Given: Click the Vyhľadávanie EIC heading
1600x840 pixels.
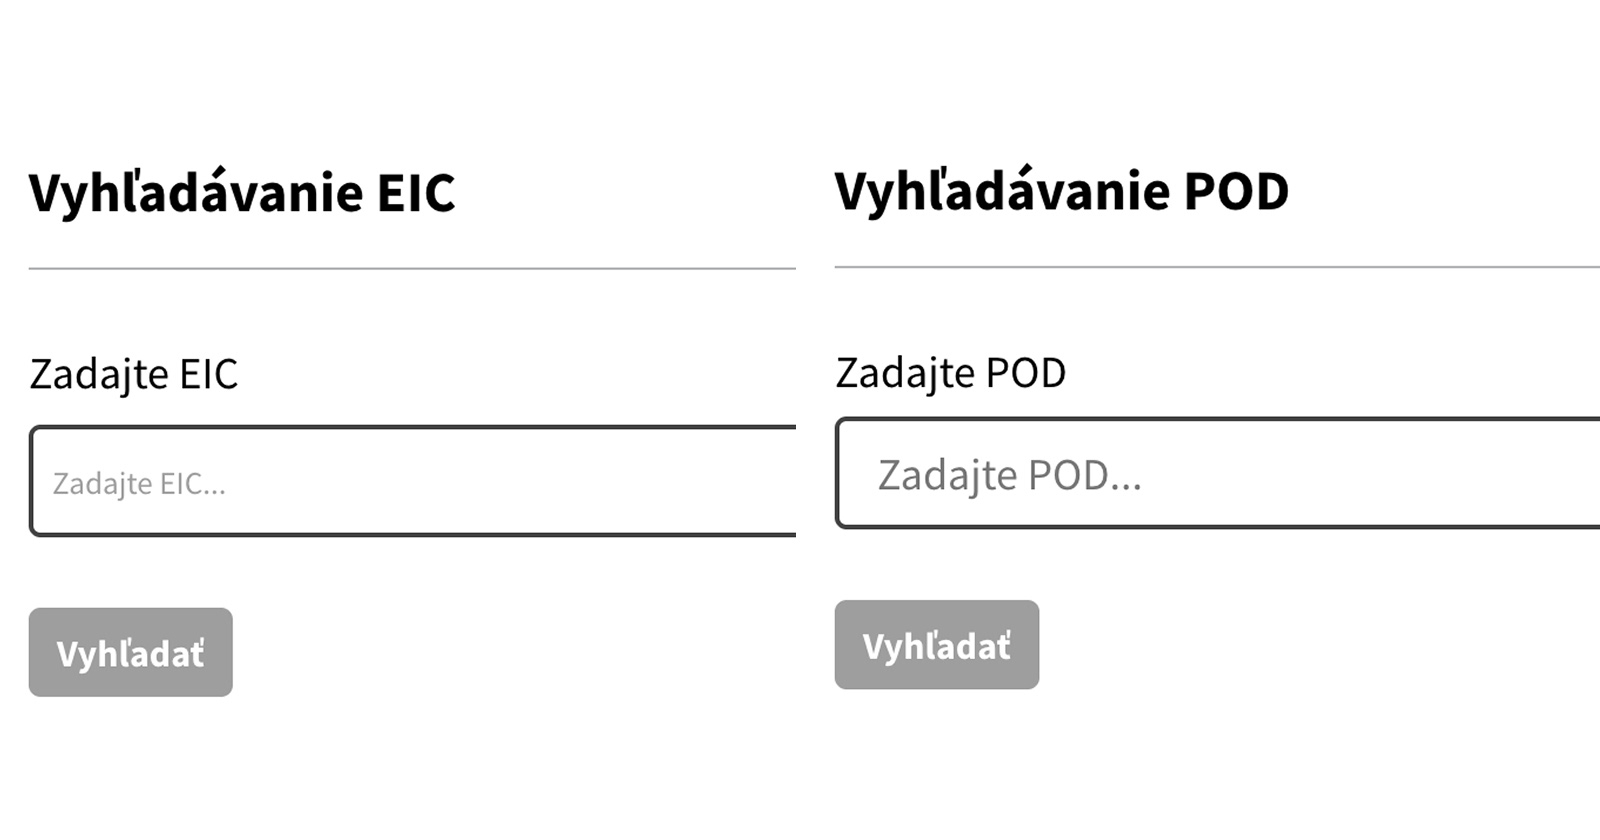Looking at the screenshot, I should point(242,192).
